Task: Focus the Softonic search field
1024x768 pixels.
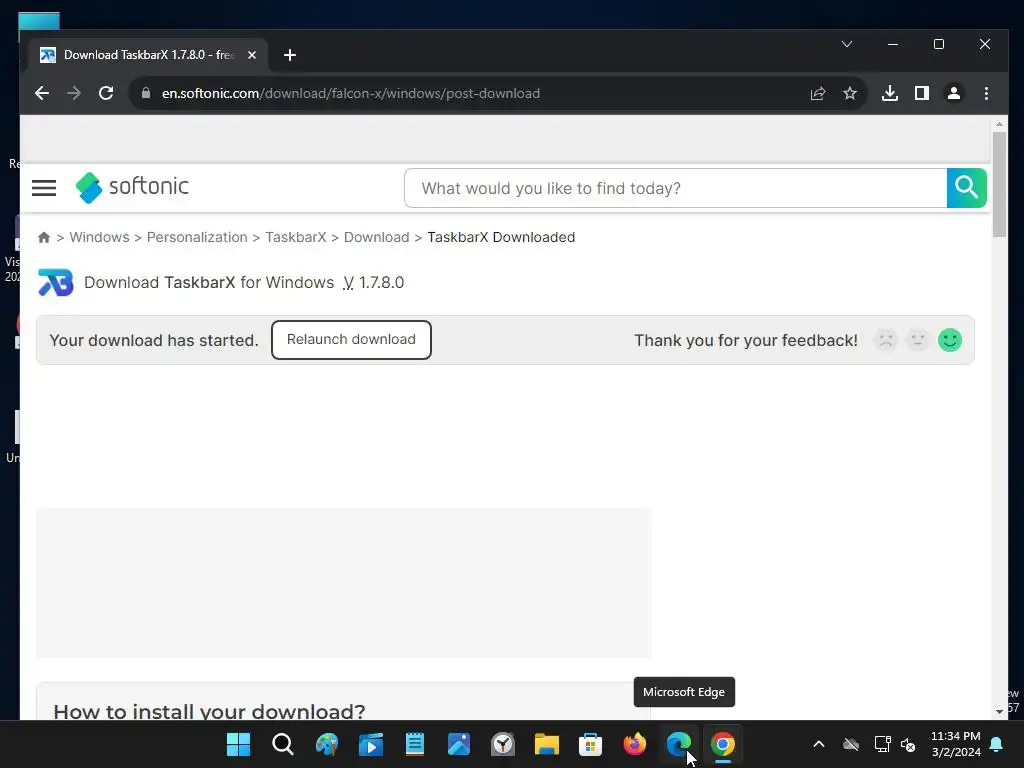Action: [x=675, y=188]
